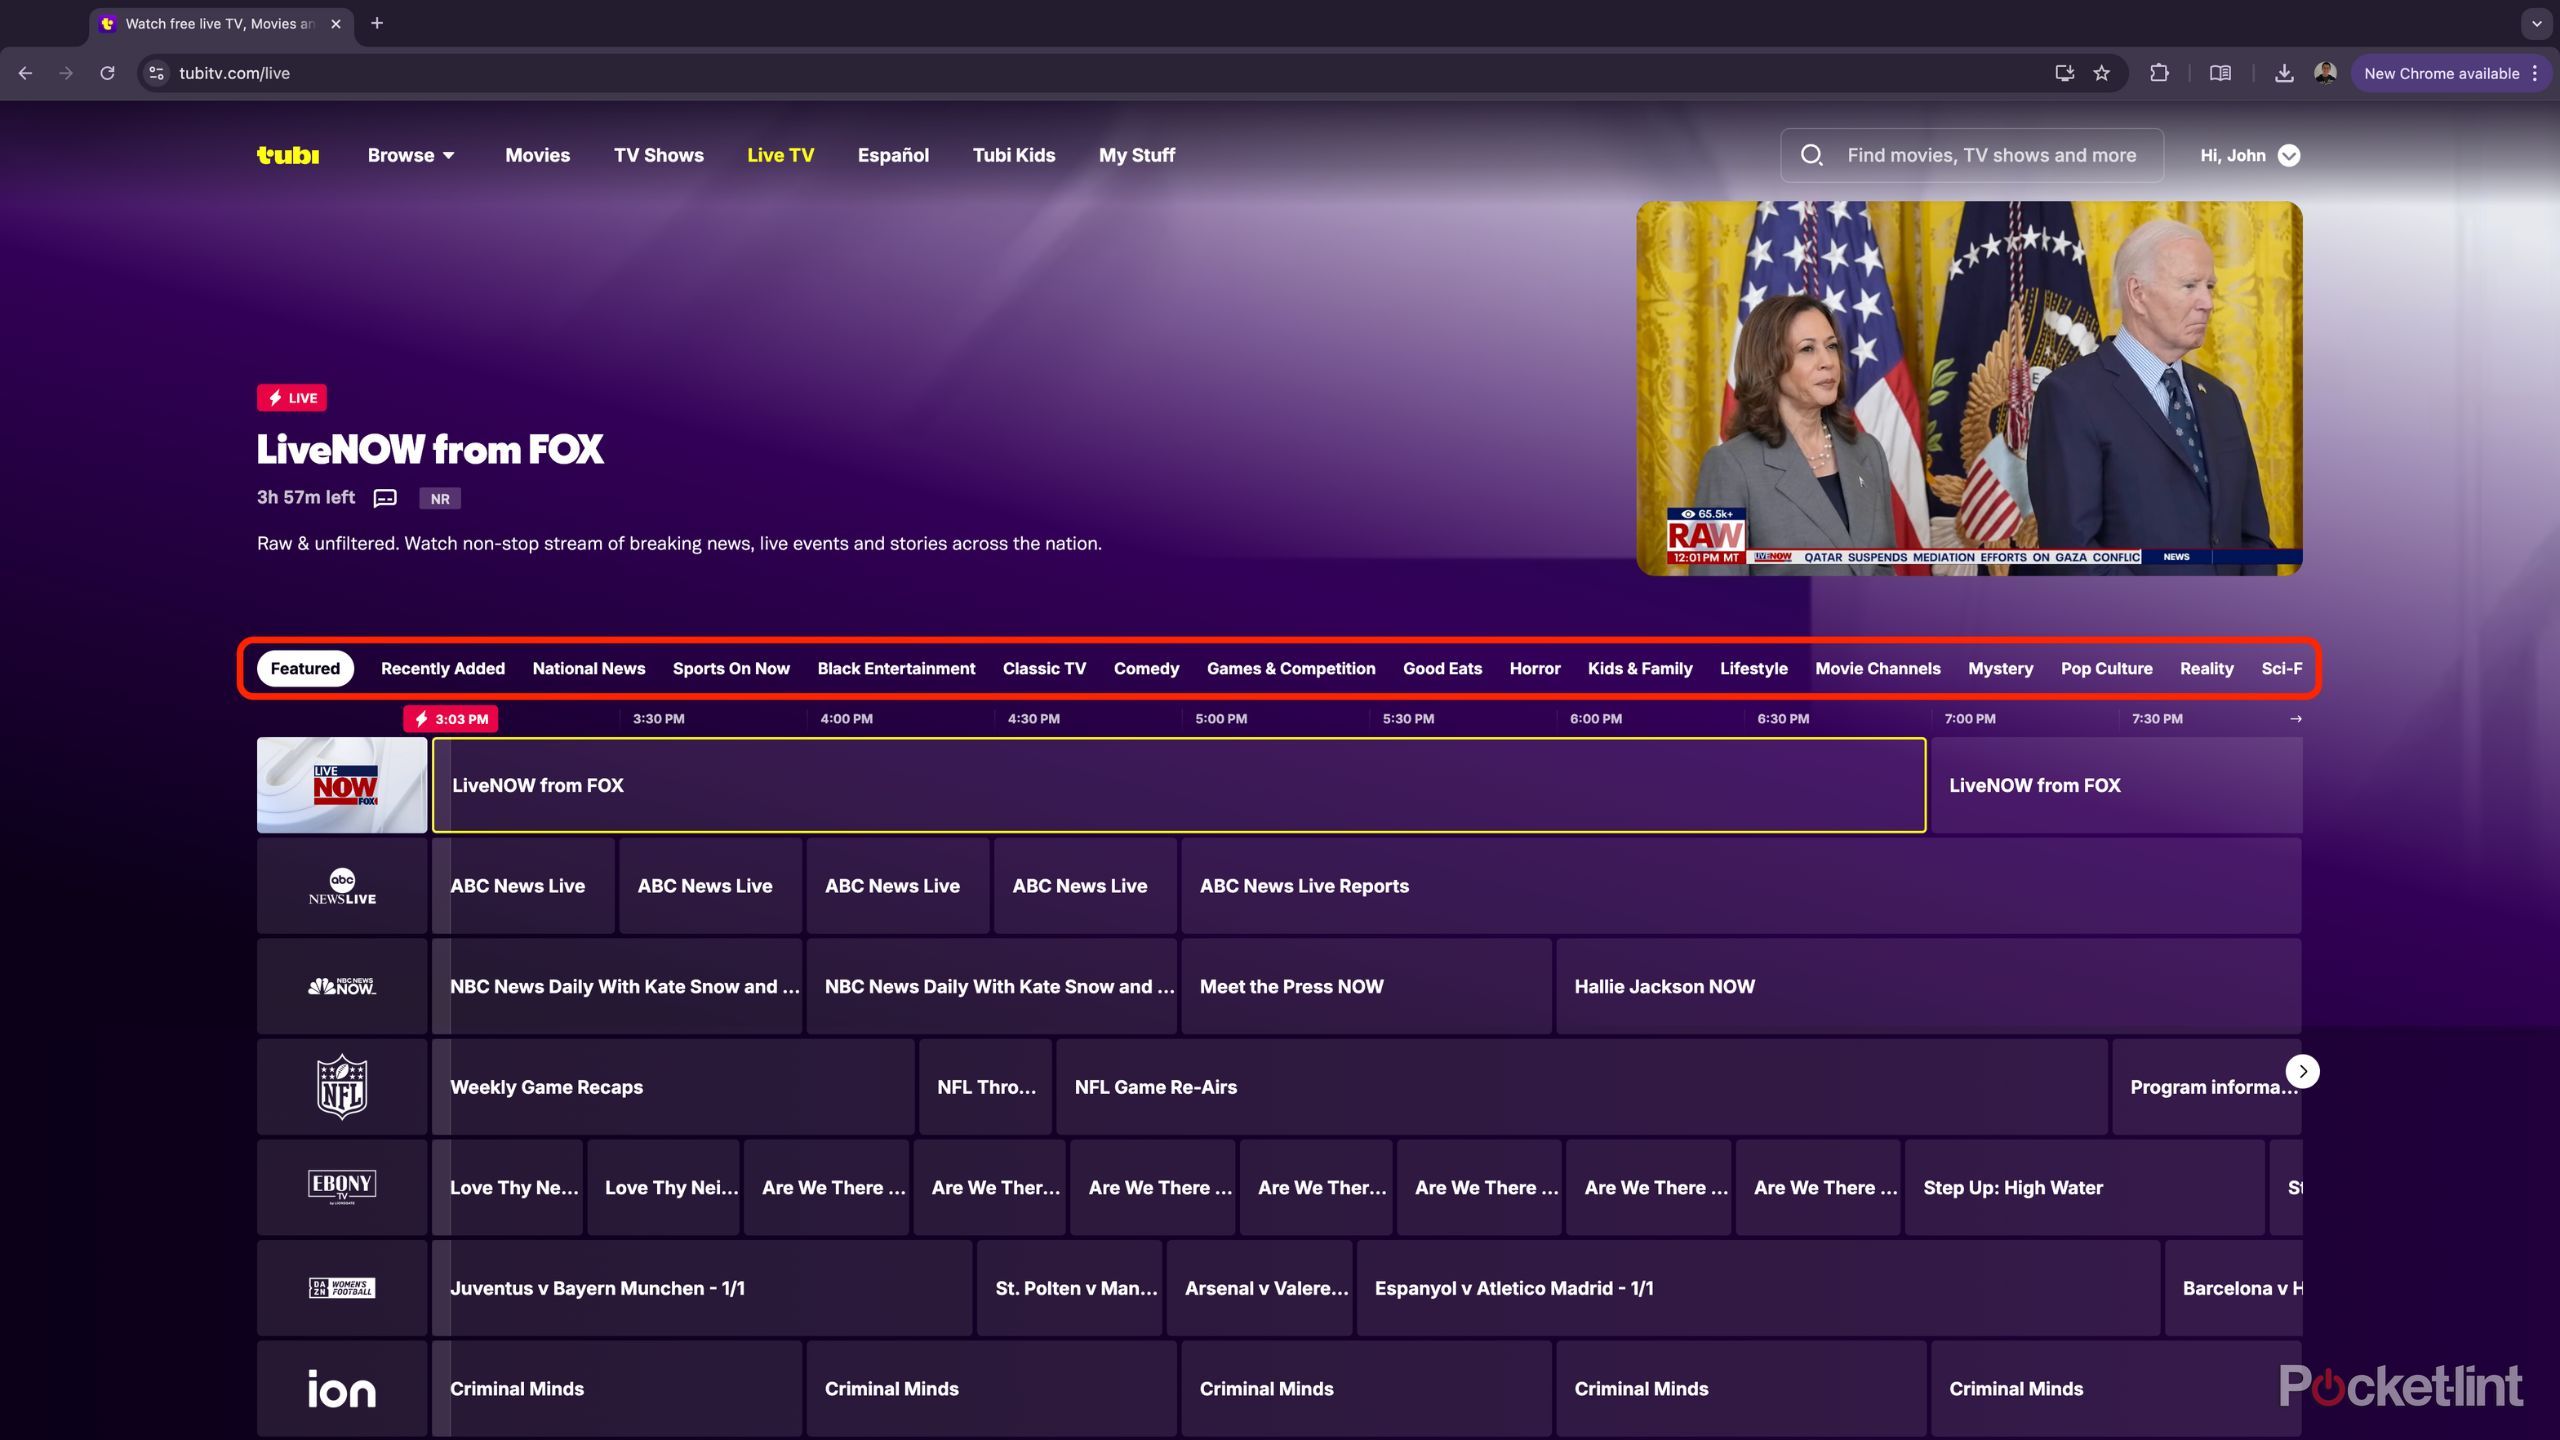Click the magnifying glass search icon

coord(1812,155)
